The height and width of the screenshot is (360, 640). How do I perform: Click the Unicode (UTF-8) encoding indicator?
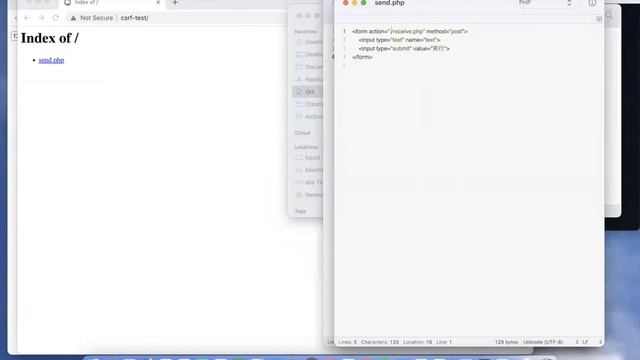(x=543, y=342)
